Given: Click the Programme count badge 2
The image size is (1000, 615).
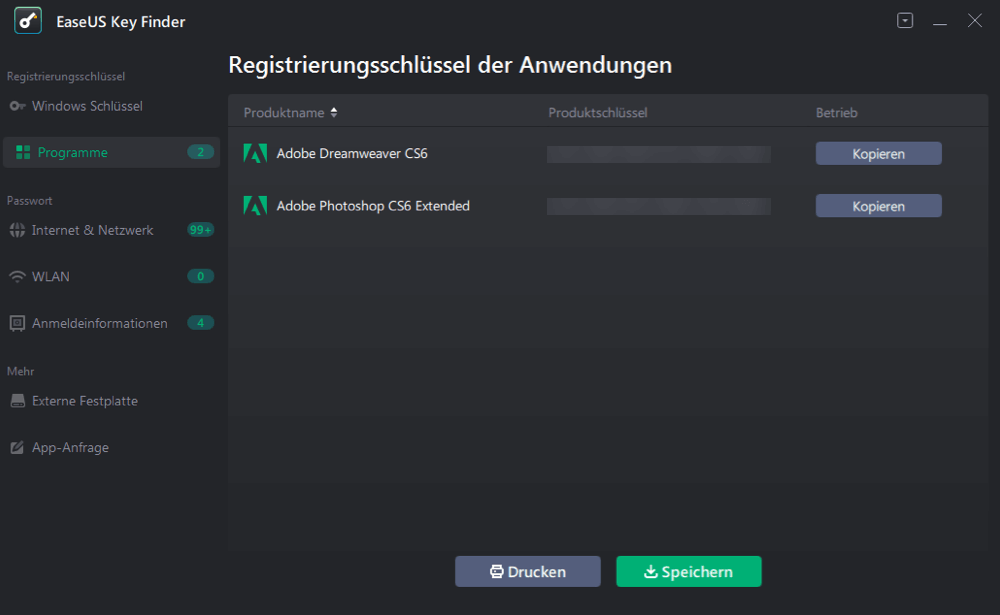Looking at the screenshot, I should [x=200, y=152].
